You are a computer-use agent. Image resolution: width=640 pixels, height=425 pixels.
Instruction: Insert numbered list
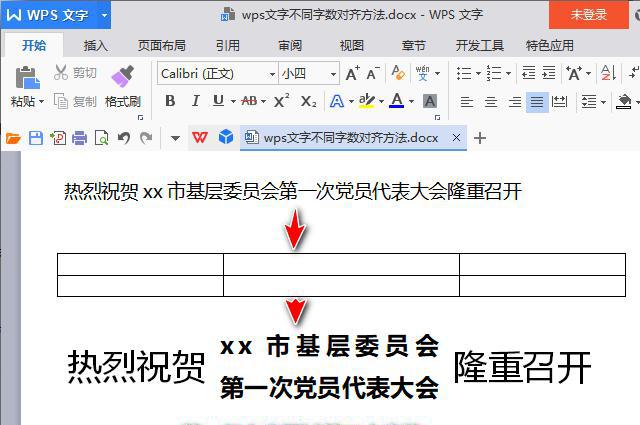click(x=494, y=73)
